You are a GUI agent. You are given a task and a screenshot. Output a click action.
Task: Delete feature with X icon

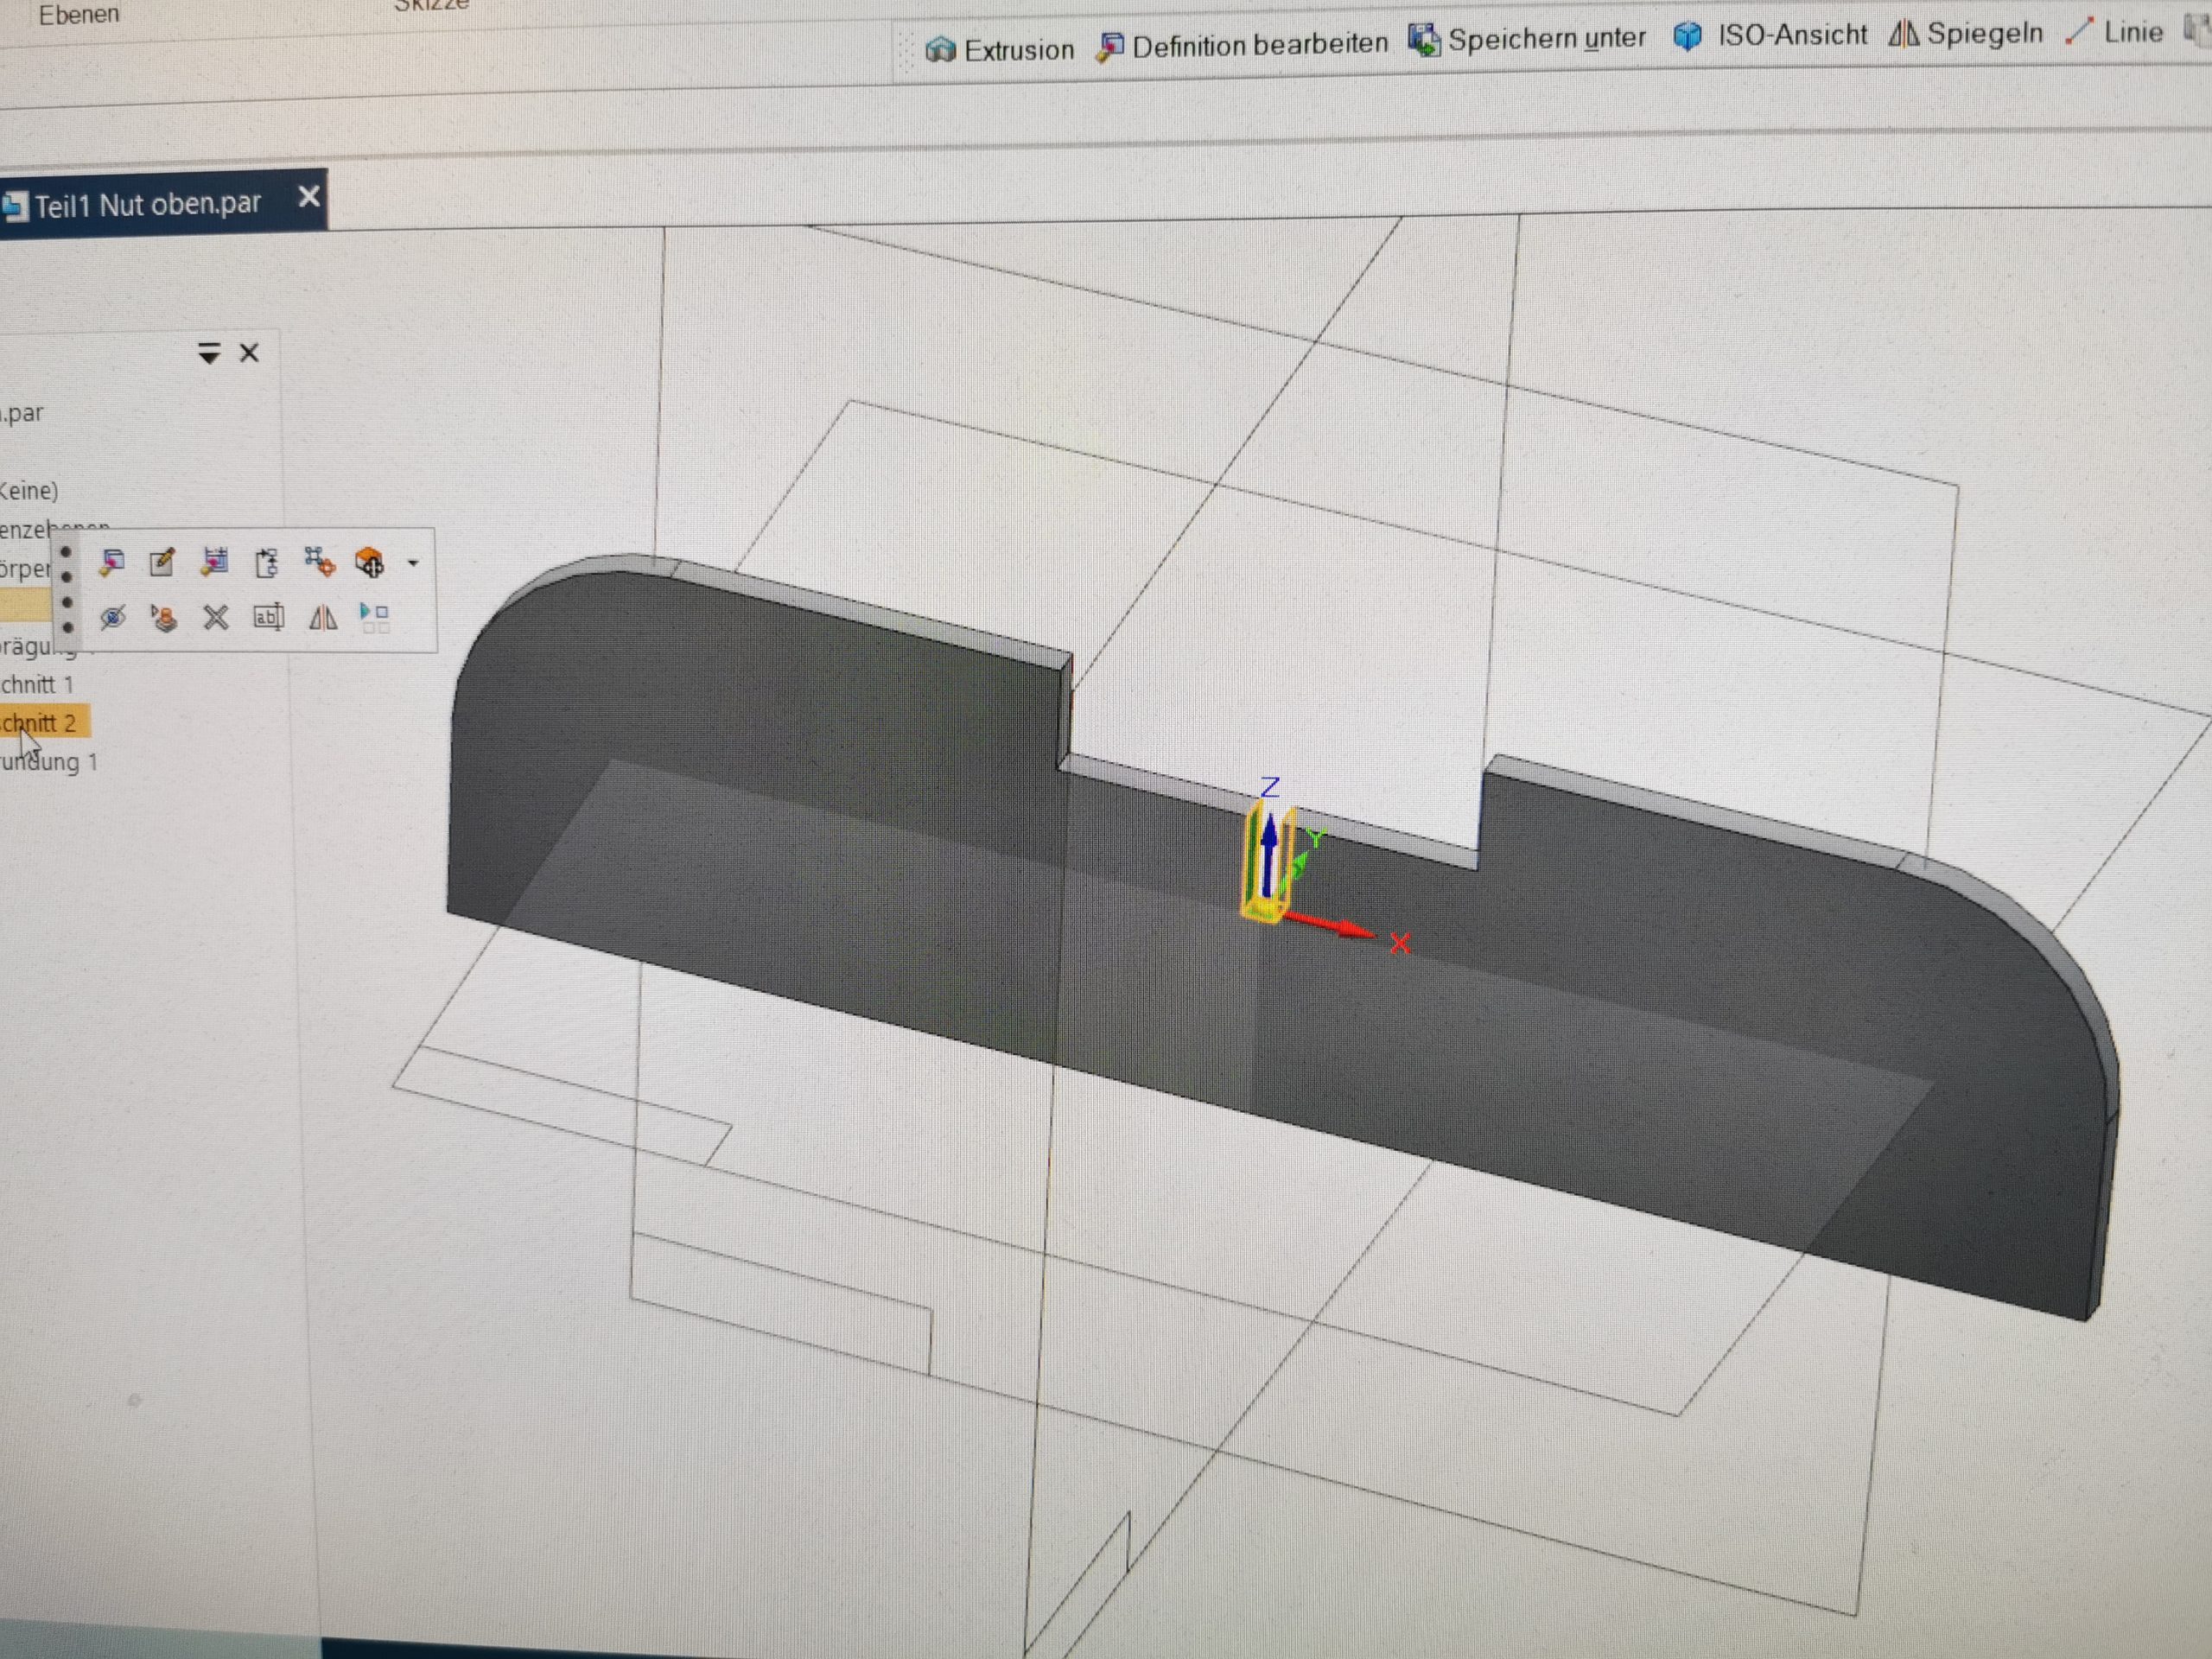click(x=216, y=618)
